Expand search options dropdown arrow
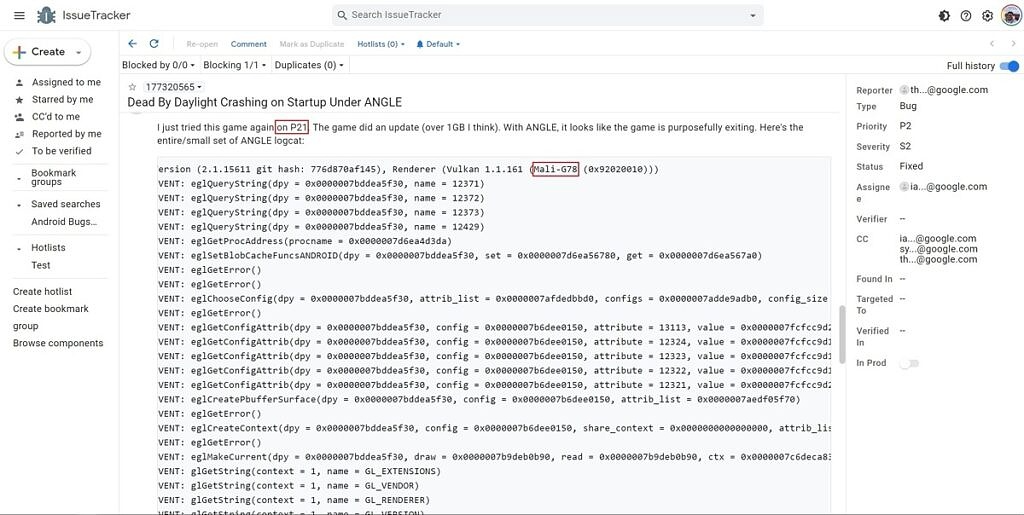The image size is (1024, 515). pyautogui.click(x=753, y=15)
